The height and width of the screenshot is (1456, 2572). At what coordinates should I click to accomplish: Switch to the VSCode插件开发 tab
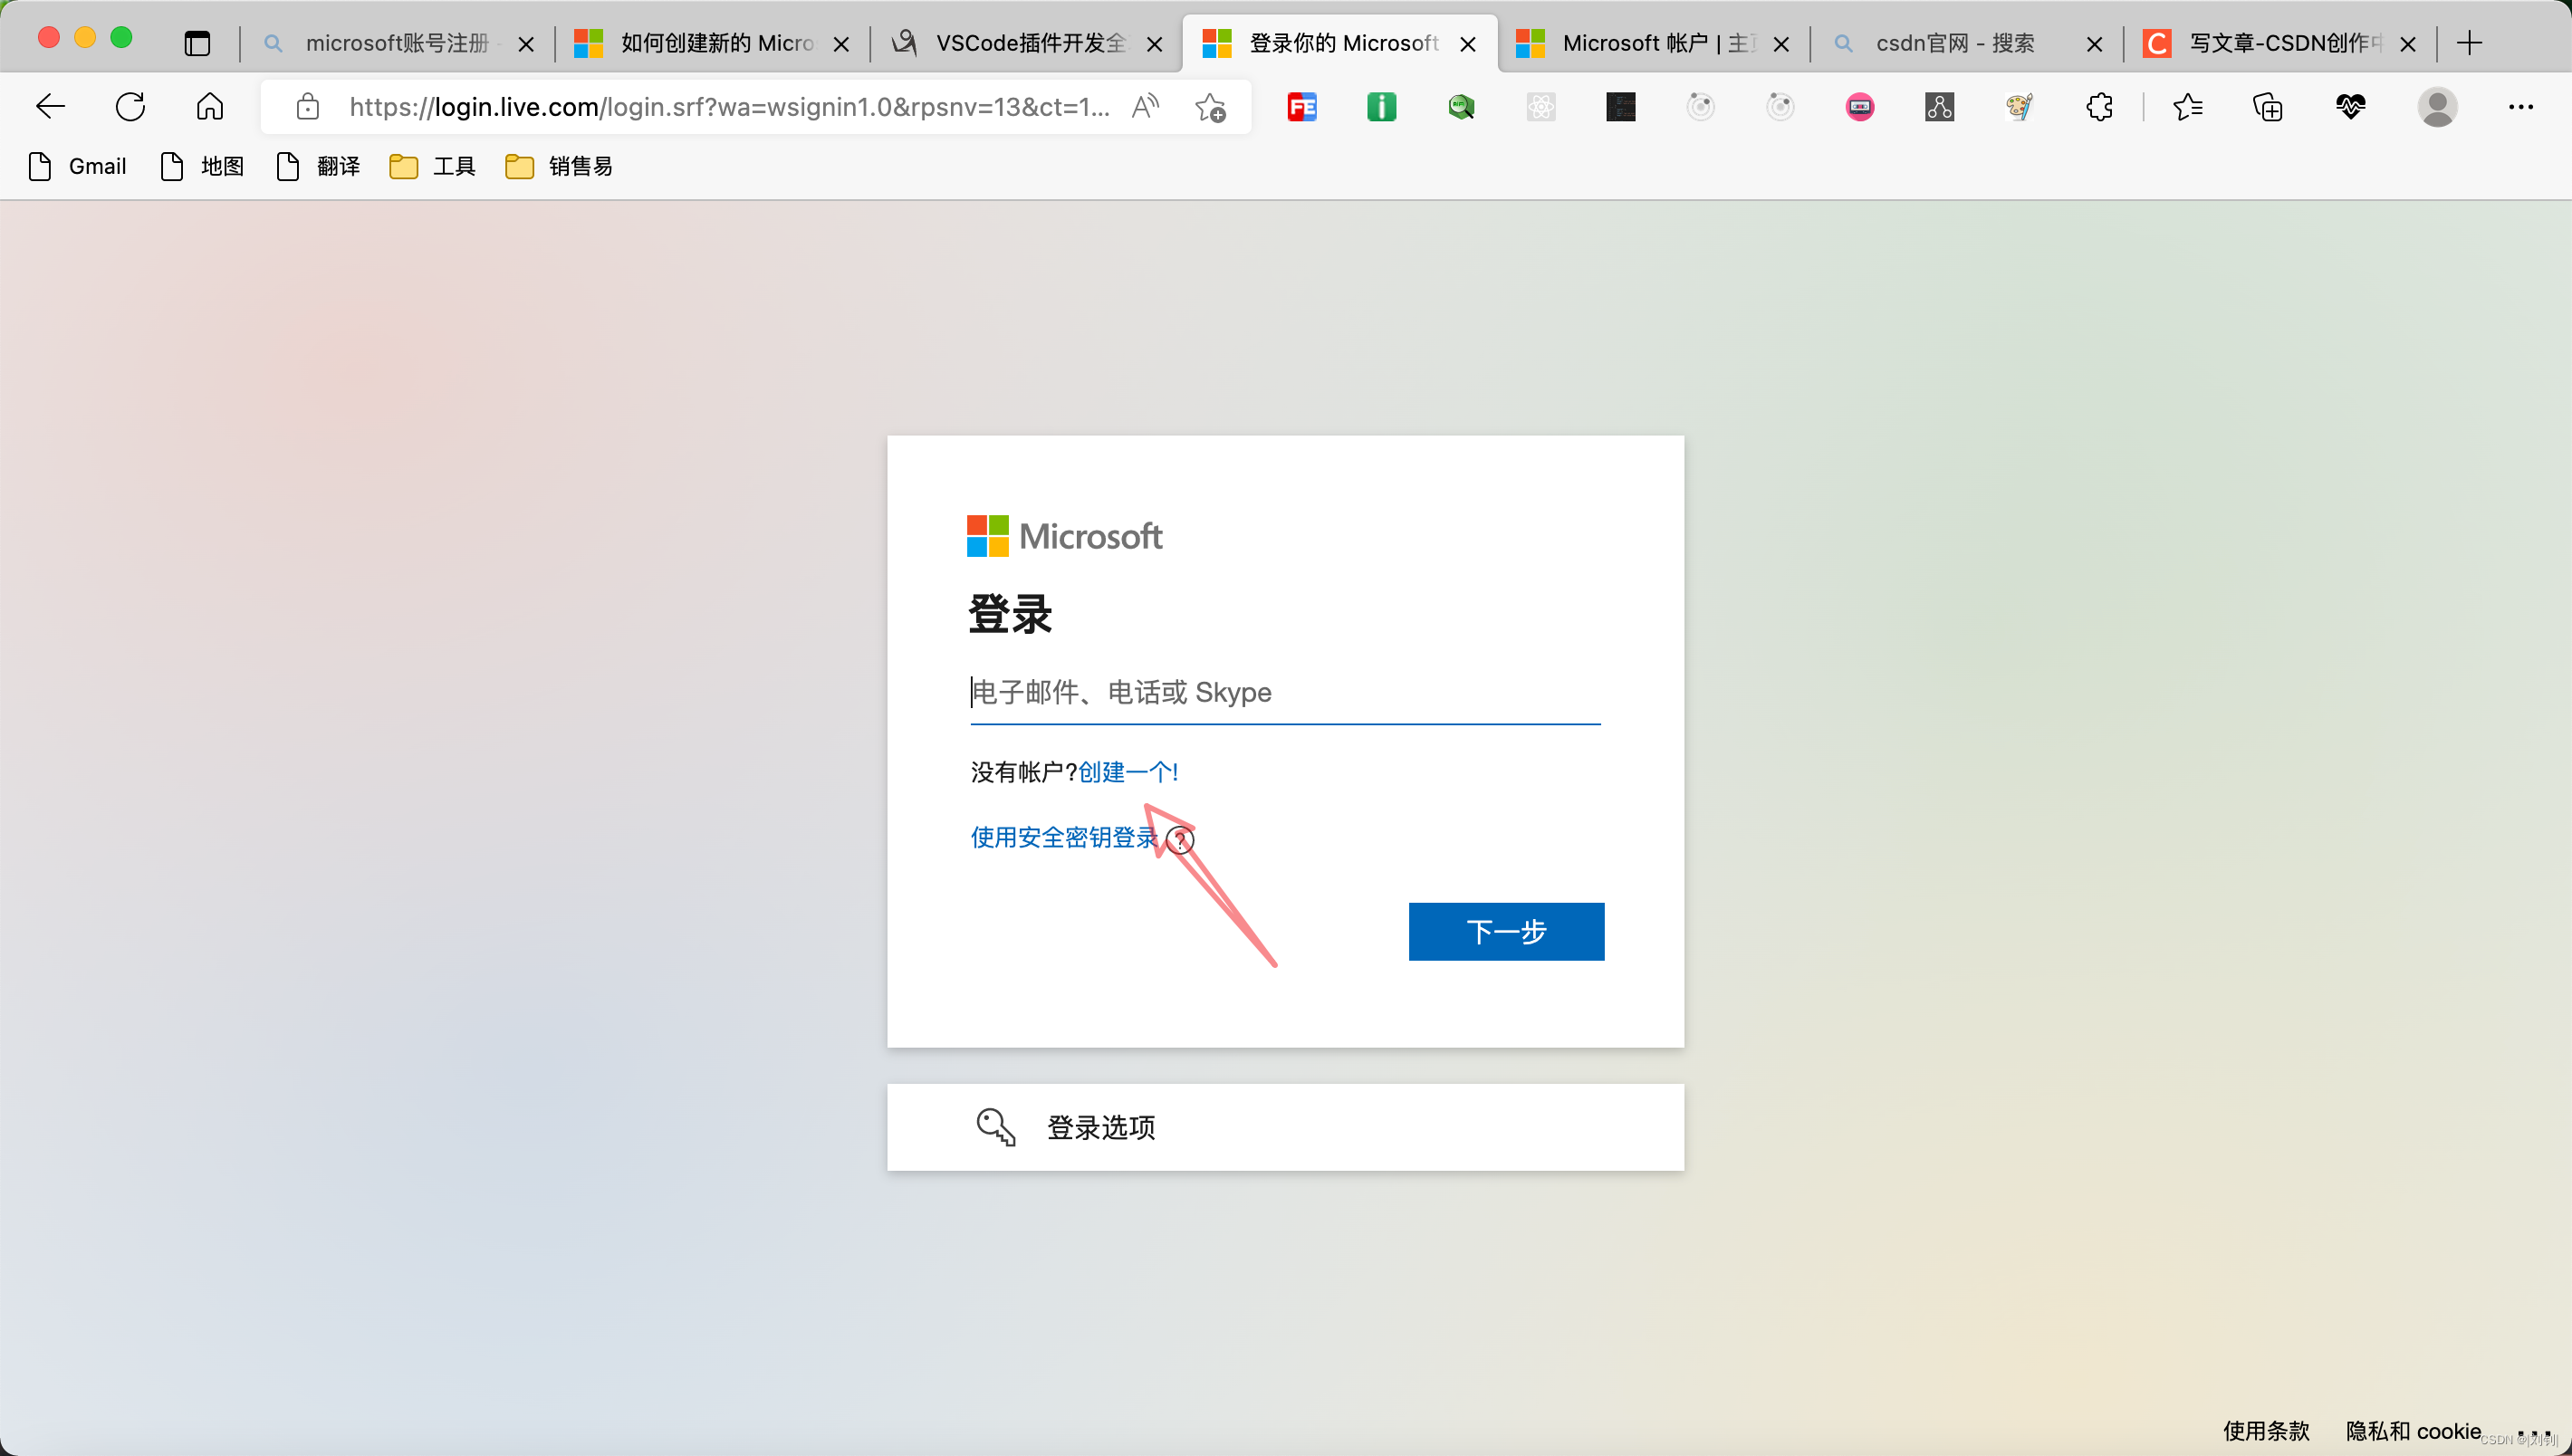click(x=1028, y=43)
